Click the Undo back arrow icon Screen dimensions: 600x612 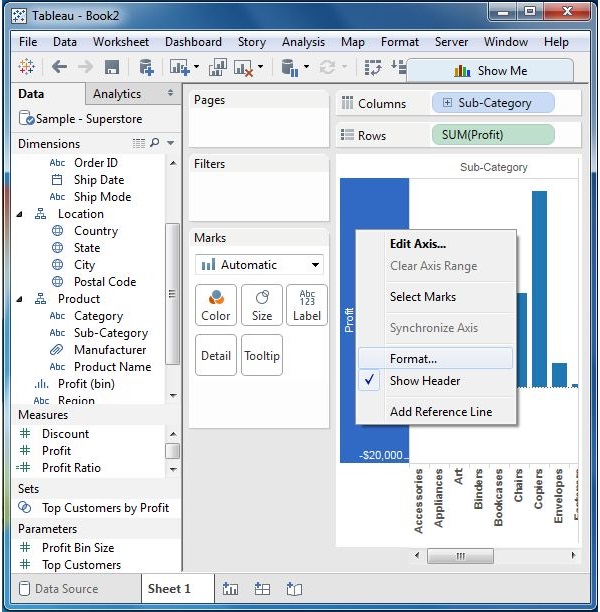pyautogui.click(x=59, y=67)
